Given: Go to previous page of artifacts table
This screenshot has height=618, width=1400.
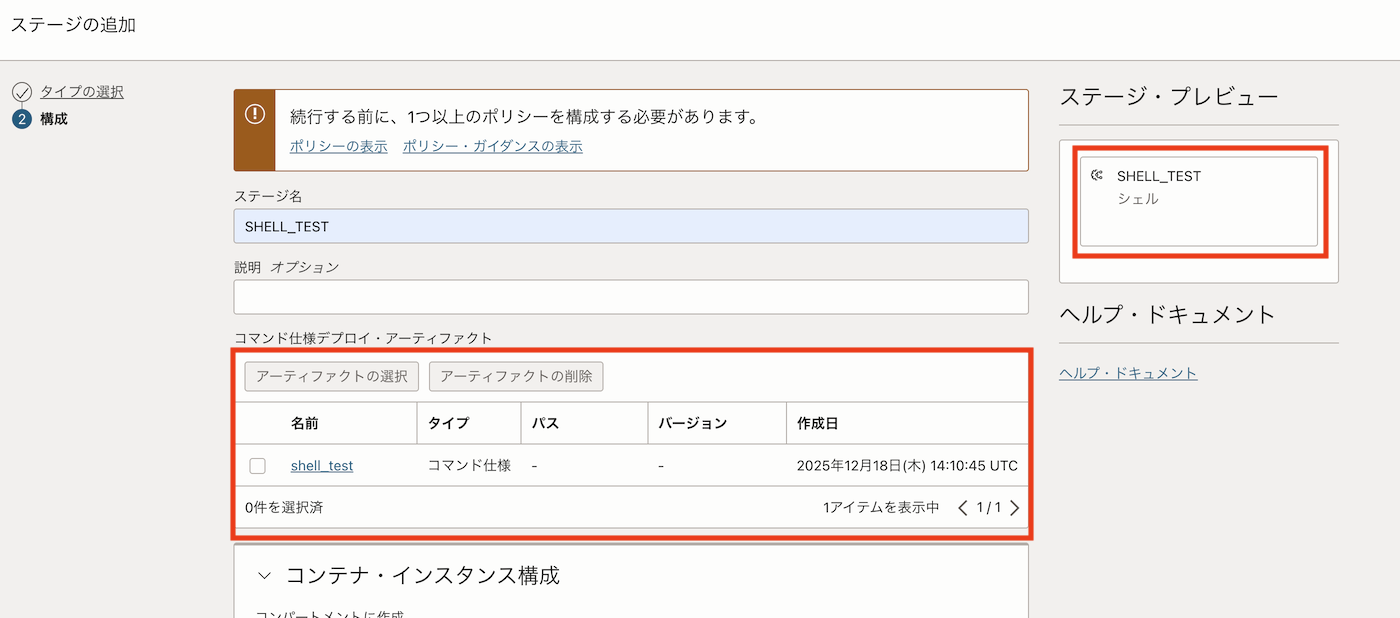Looking at the screenshot, I should (x=963, y=508).
